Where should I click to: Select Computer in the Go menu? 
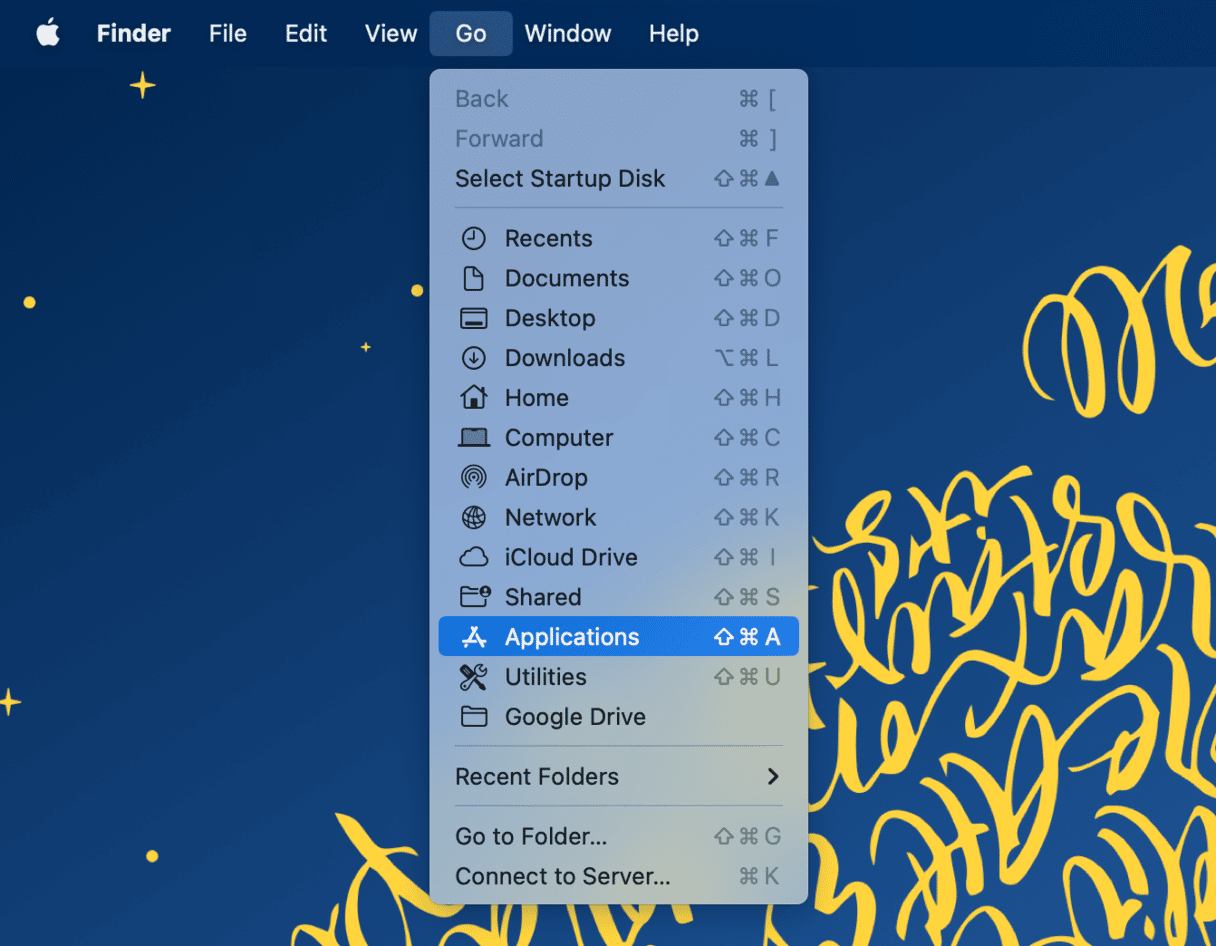point(558,438)
